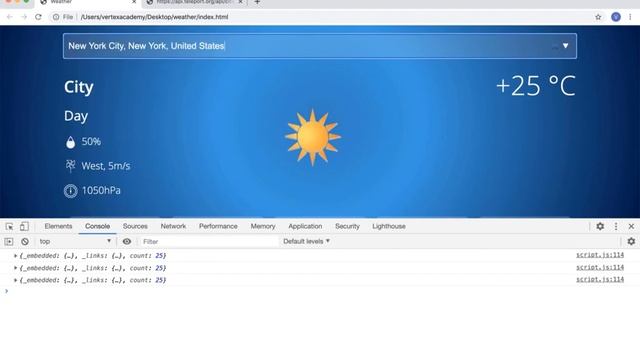The height and width of the screenshot is (360, 640).
Task: Open the city dropdown arrow
Action: (x=565, y=46)
